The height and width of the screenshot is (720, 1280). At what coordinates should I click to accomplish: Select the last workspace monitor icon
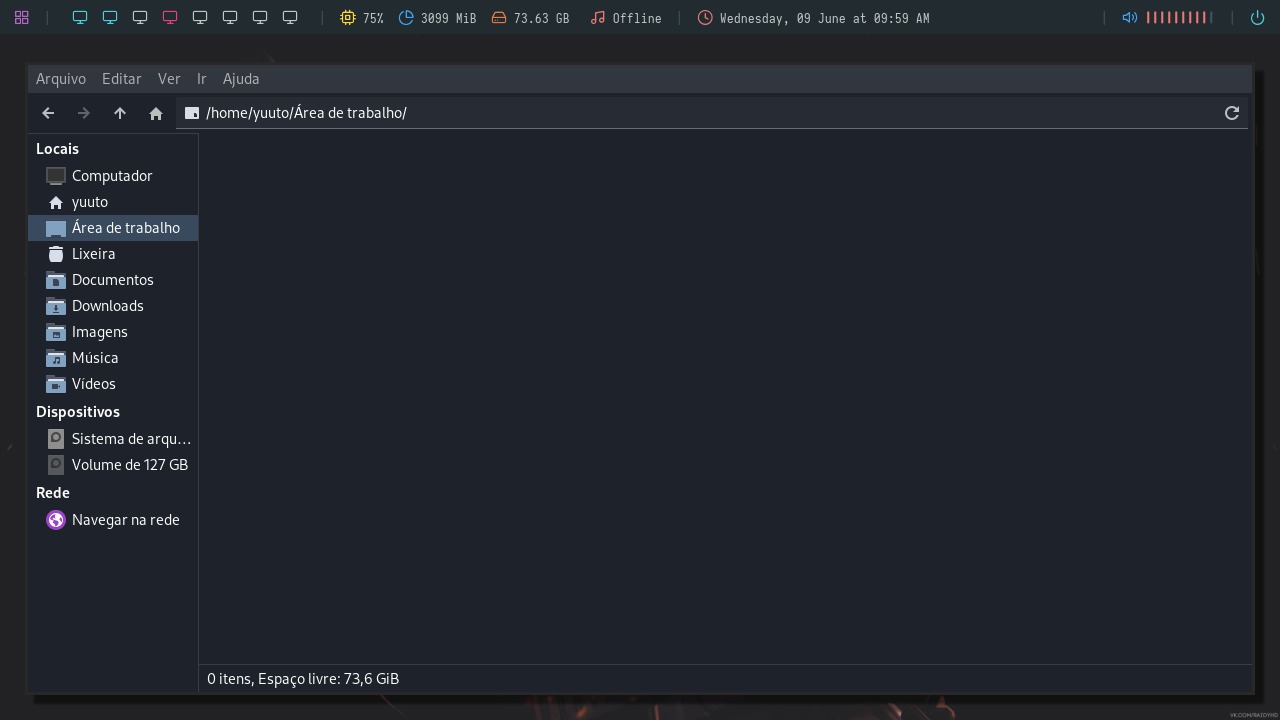[289, 17]
